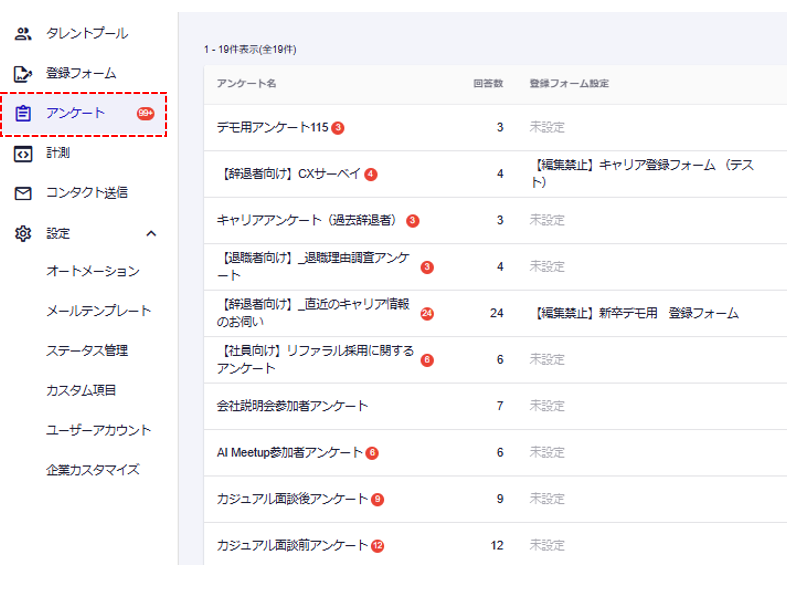Click red badge beside デモ用アンケート115
The height and width of the screenshot is (589, 787).
click(x=338, y=128)
